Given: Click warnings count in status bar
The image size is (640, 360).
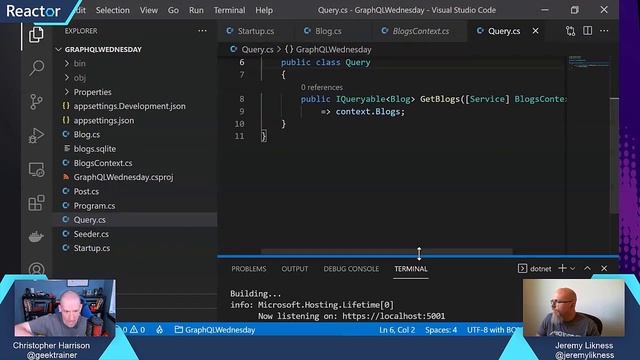Looking at the screenshot, I should [138, 330].
